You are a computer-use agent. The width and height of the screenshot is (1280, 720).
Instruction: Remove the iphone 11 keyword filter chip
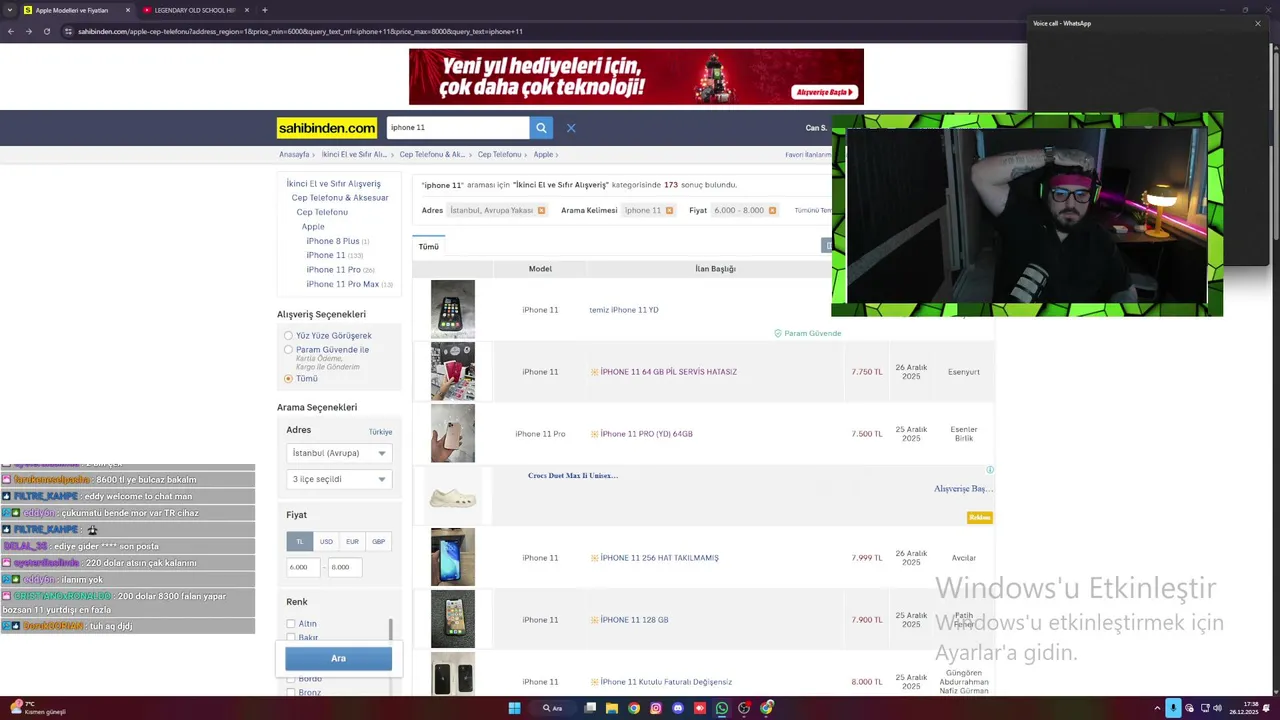tap(669, 210)
